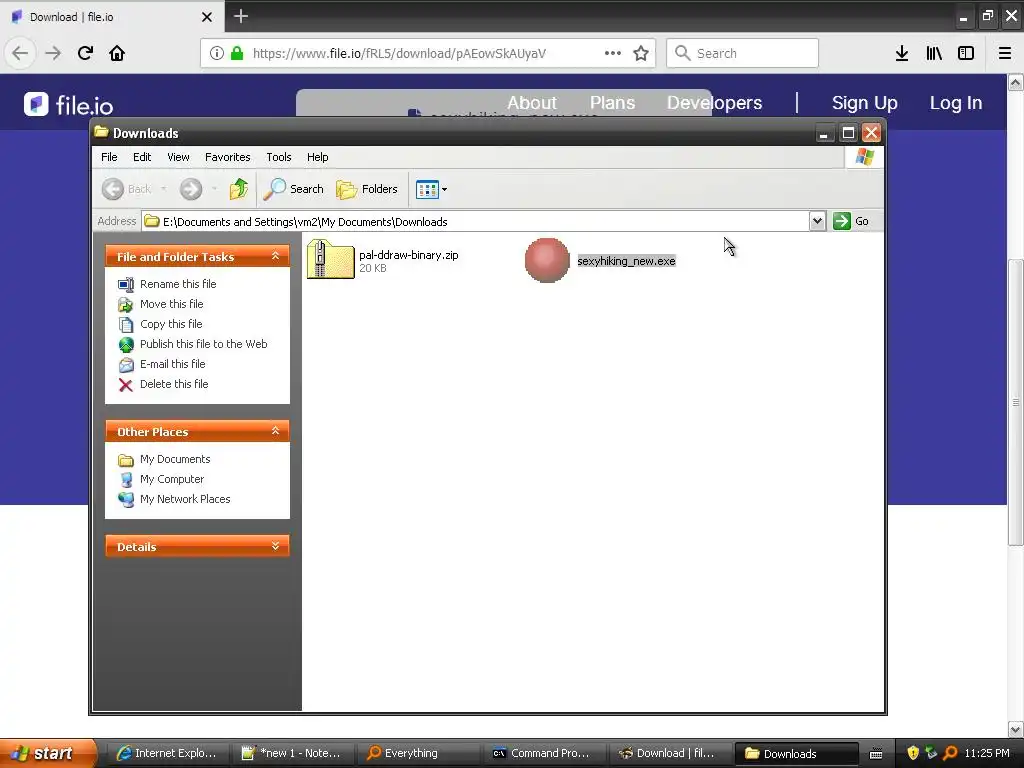Click the file.io logo

click(x=69, y=104)
